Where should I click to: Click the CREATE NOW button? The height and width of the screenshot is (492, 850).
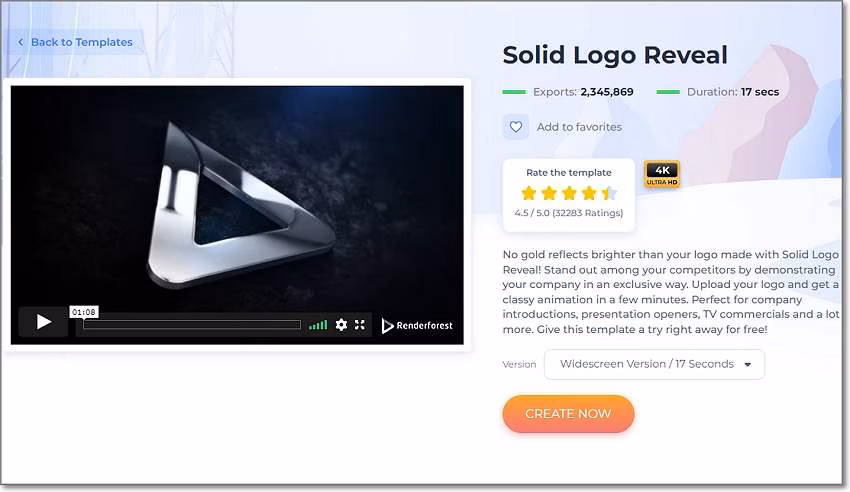(568, 414)
